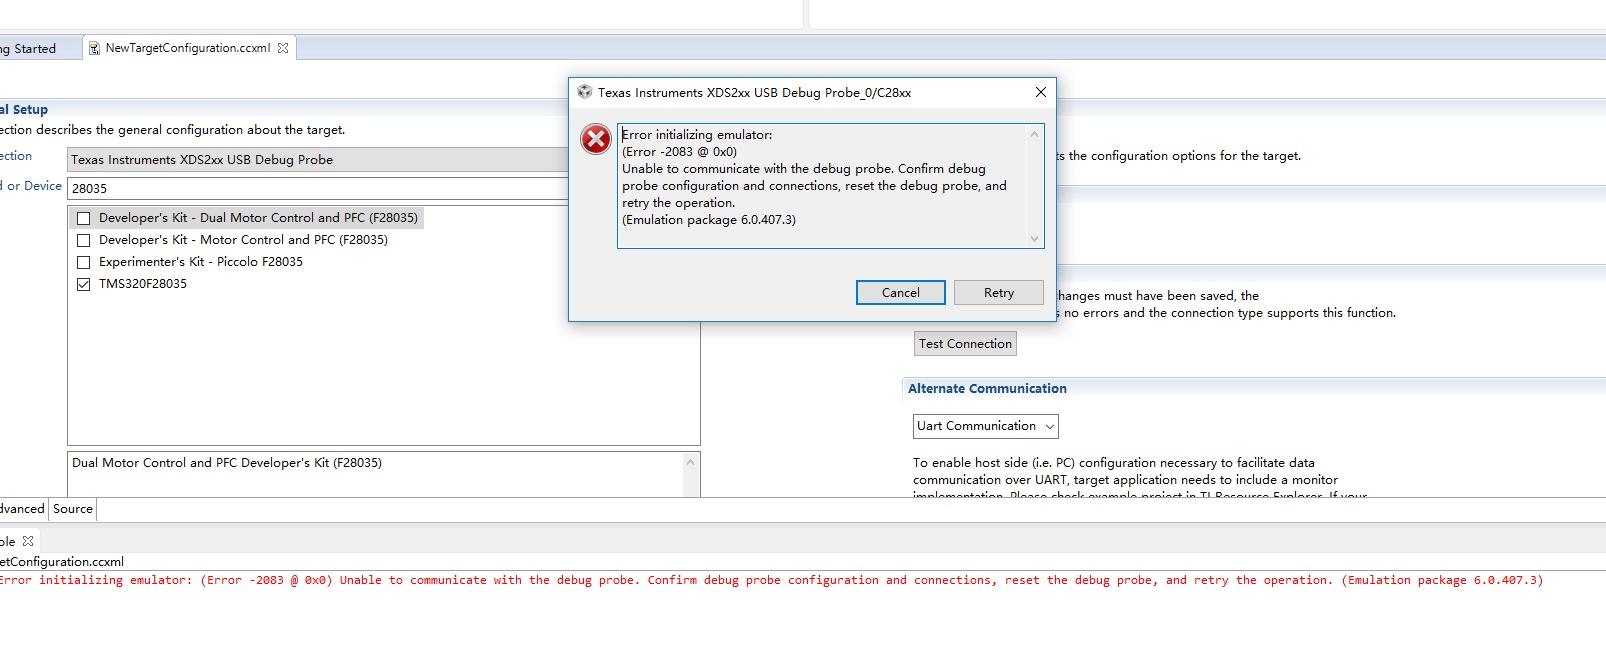Click scroll down arrow in error message box

pos(1034,238)
